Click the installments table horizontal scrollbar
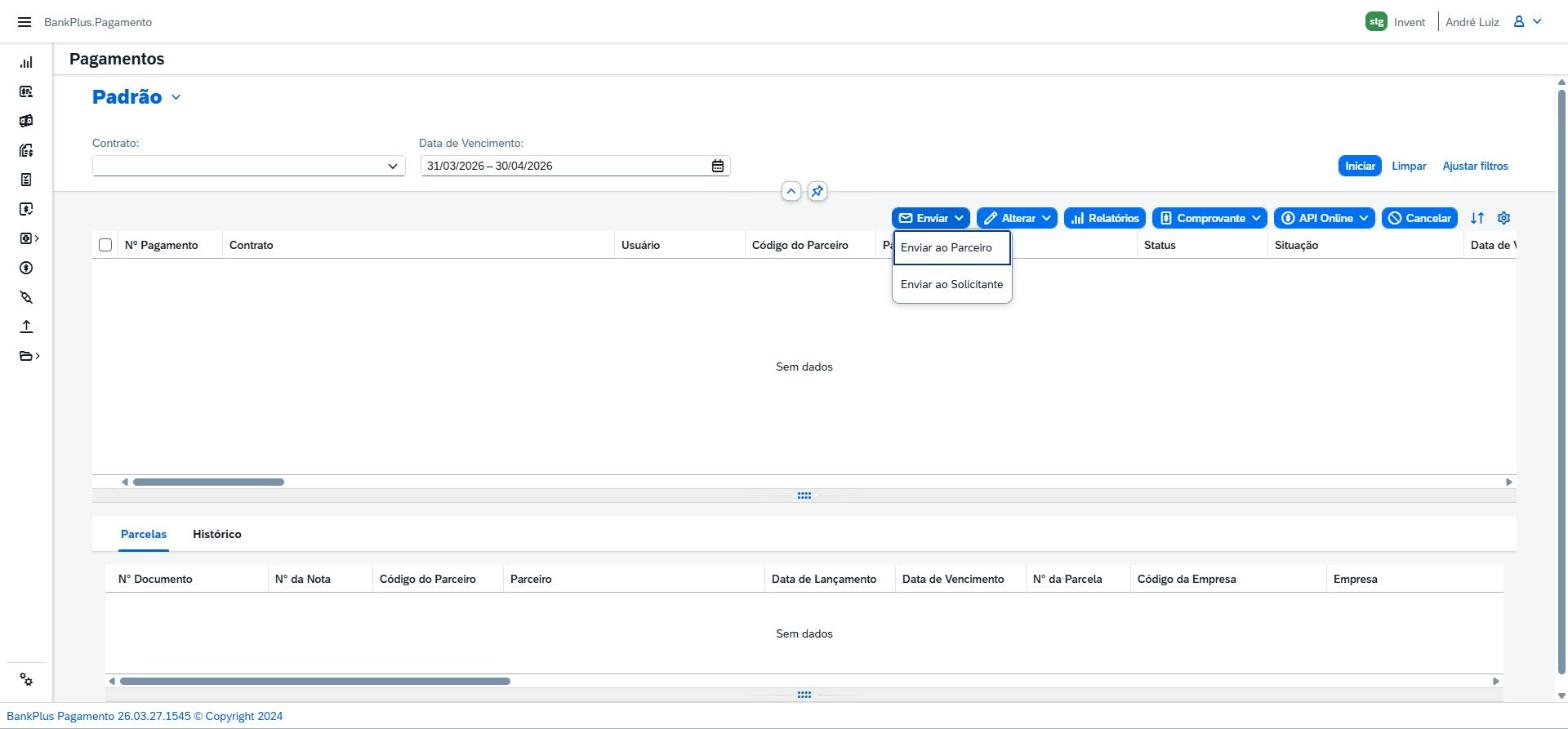1568x729 pixels. pyautogui.click(x=315, y=681)
